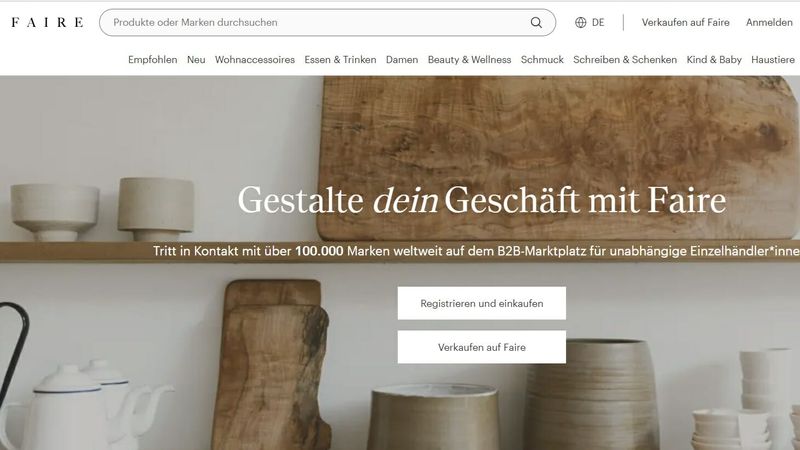Select the Neu menu item
This screenshot has width=800, height=450.
click(196, 60)
